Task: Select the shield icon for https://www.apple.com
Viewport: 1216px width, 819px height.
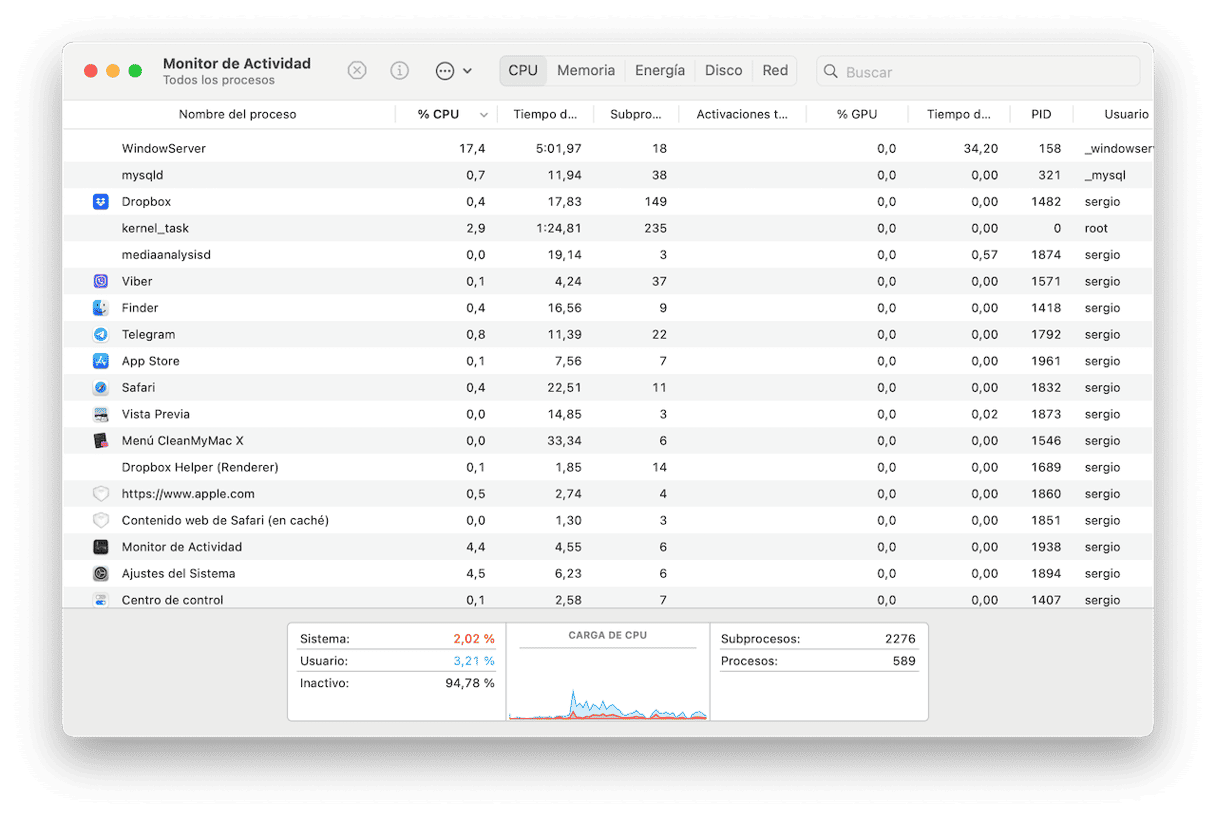Action: (101, 493)
